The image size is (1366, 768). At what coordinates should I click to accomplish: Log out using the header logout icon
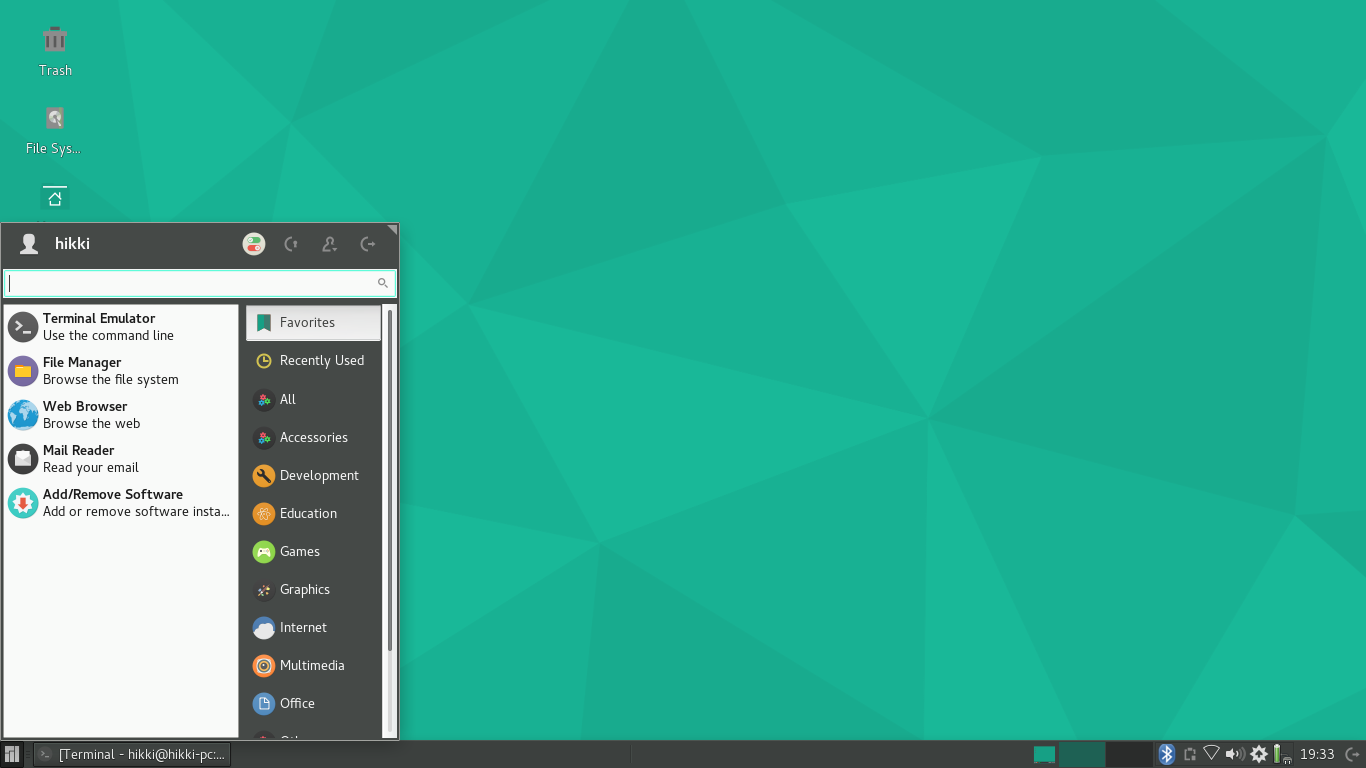click(x=367, y=243)
